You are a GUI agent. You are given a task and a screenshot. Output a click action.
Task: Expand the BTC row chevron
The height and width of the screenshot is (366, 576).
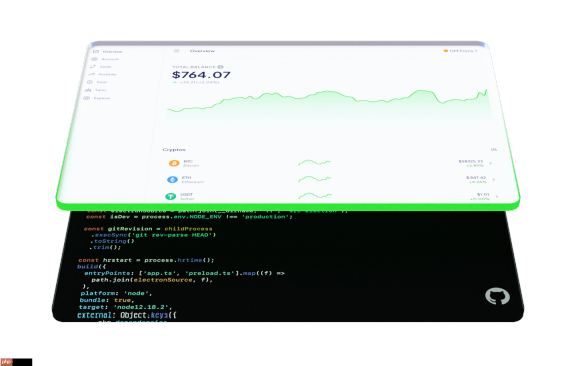(490, 163)
